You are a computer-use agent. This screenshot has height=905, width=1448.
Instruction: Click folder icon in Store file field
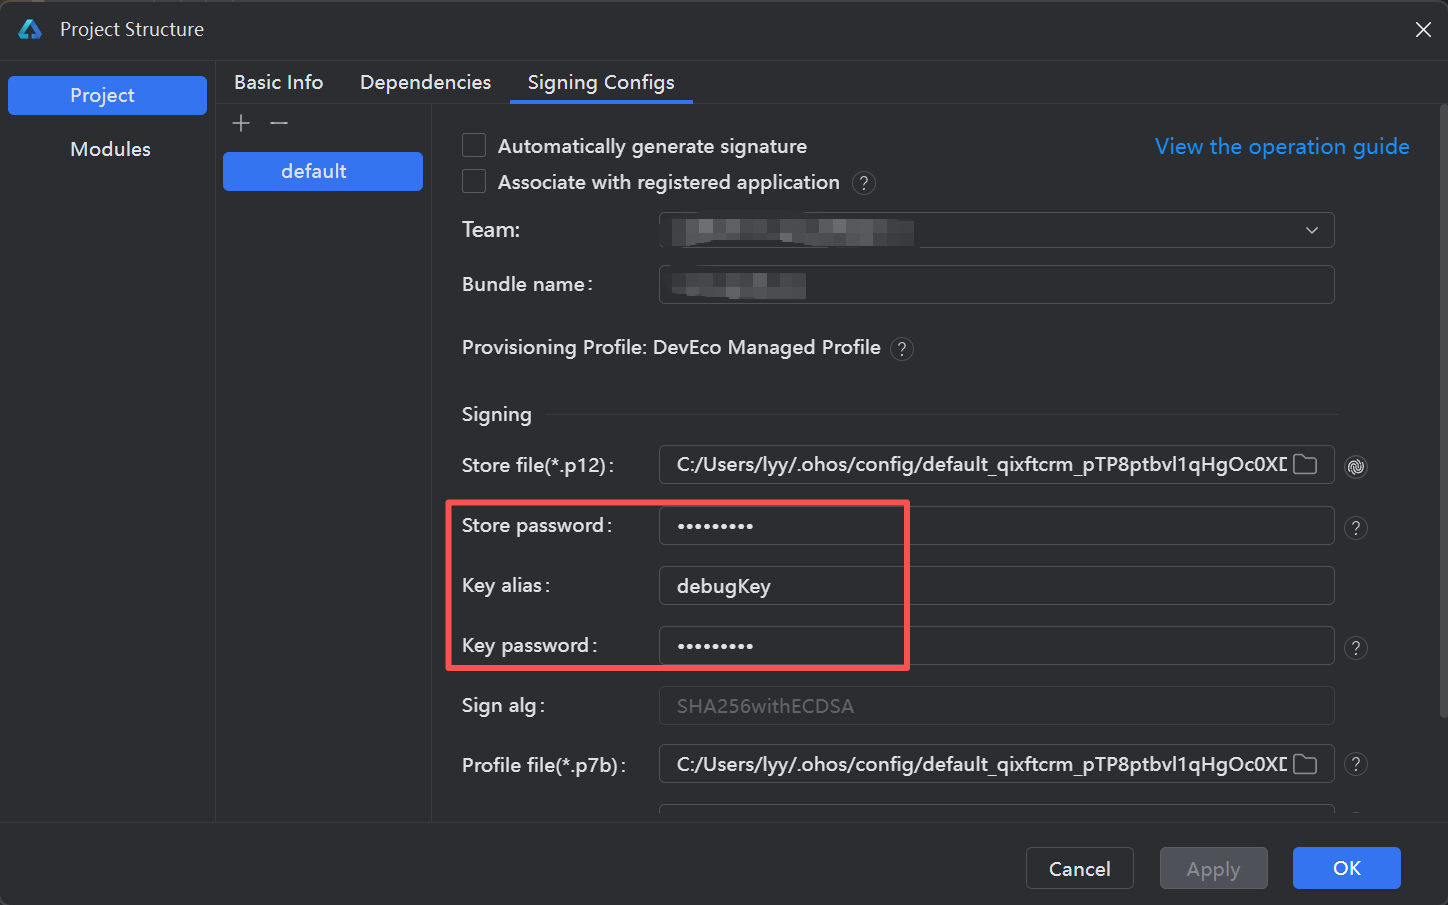[1305, 464]
